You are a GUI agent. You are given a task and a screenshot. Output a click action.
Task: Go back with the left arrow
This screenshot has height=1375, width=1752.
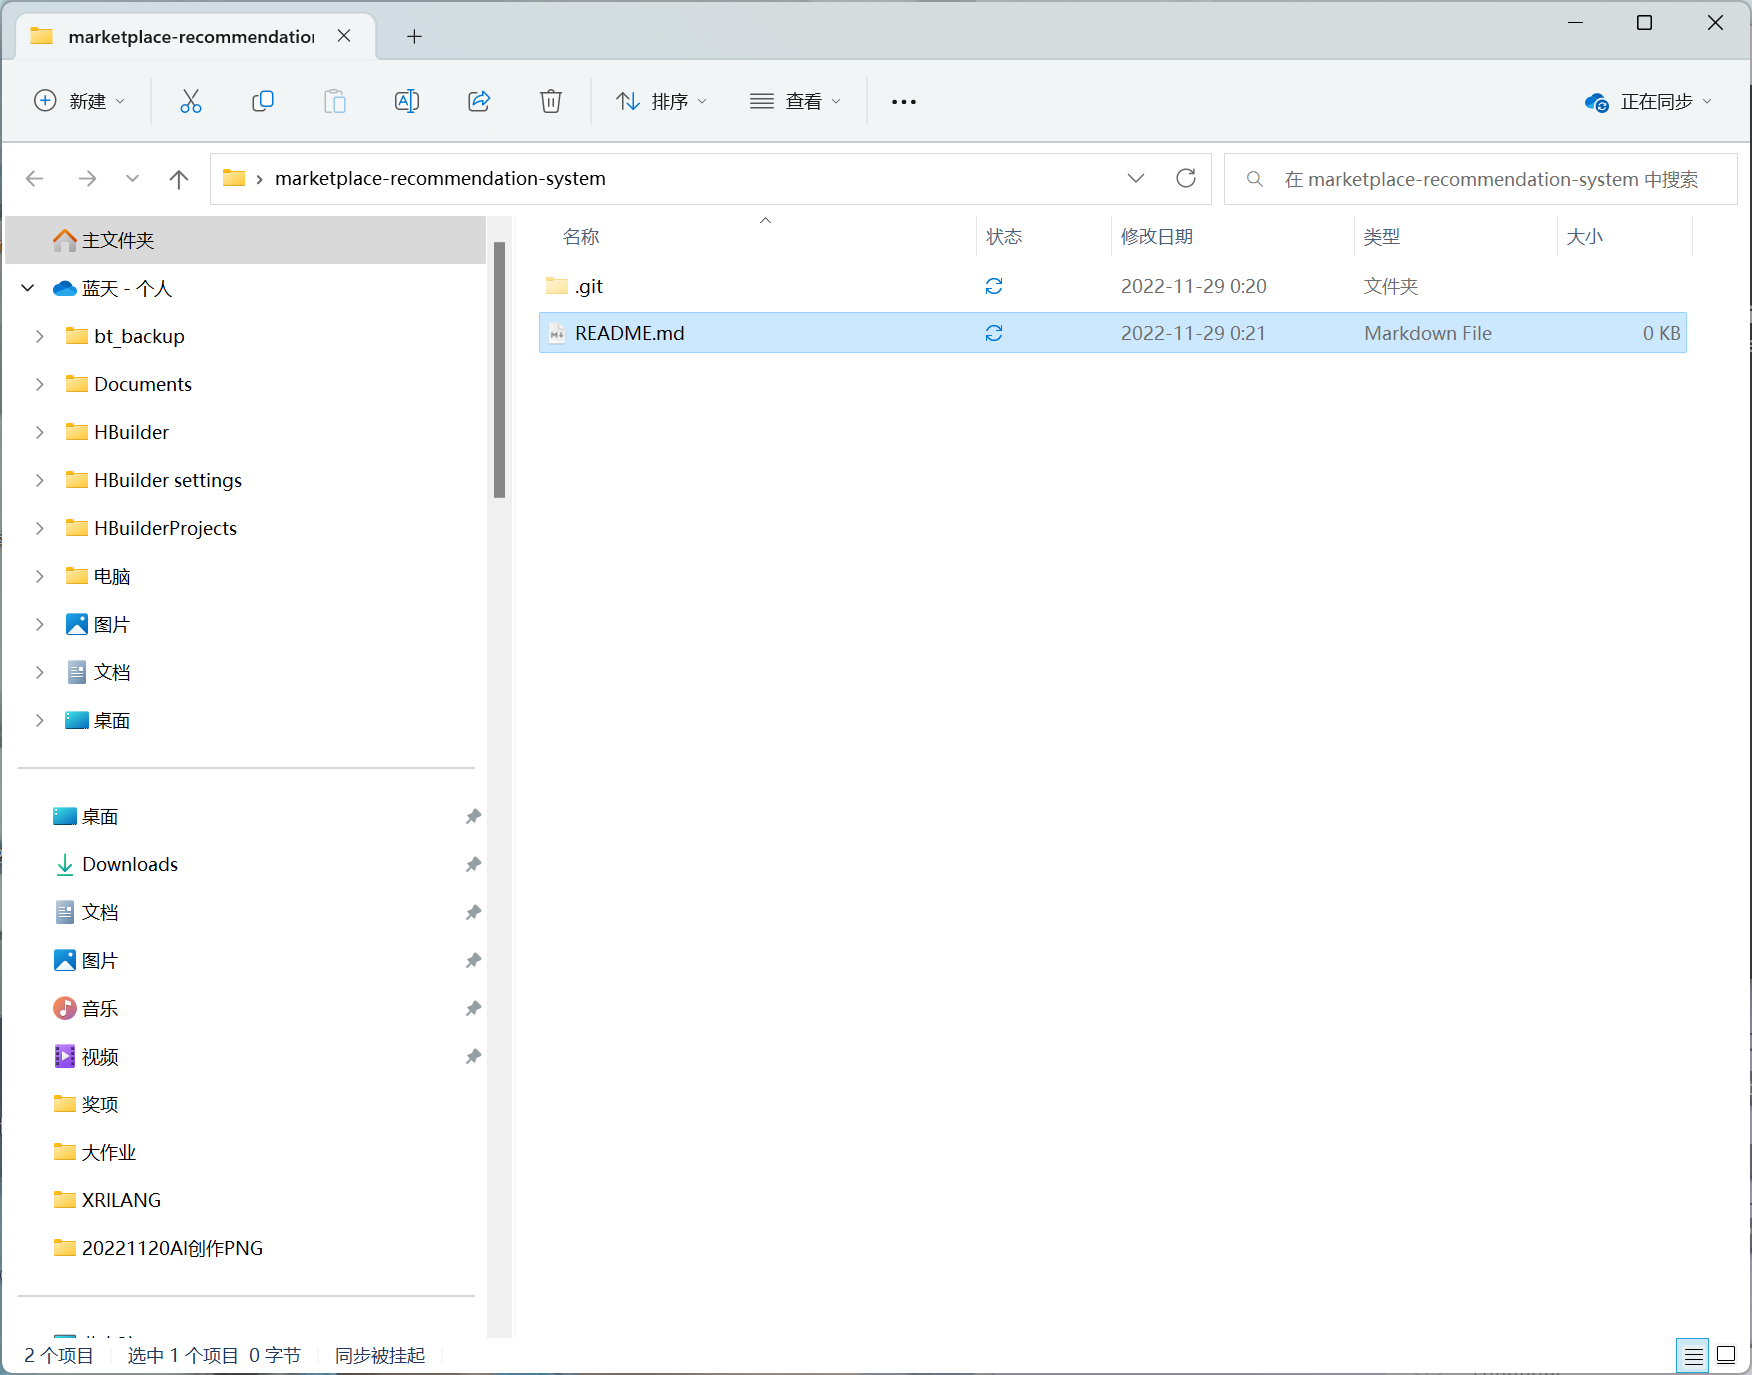point(35,178)
